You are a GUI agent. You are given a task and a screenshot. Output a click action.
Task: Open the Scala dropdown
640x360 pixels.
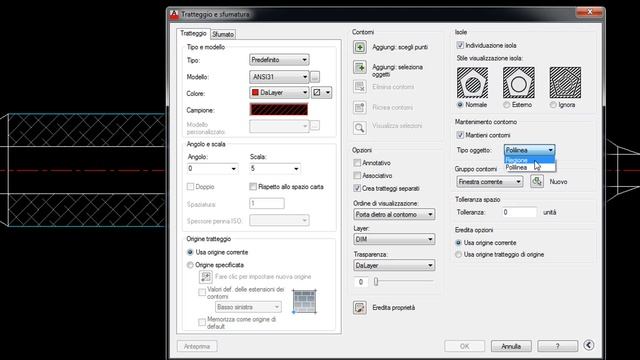tap(275, 169)
